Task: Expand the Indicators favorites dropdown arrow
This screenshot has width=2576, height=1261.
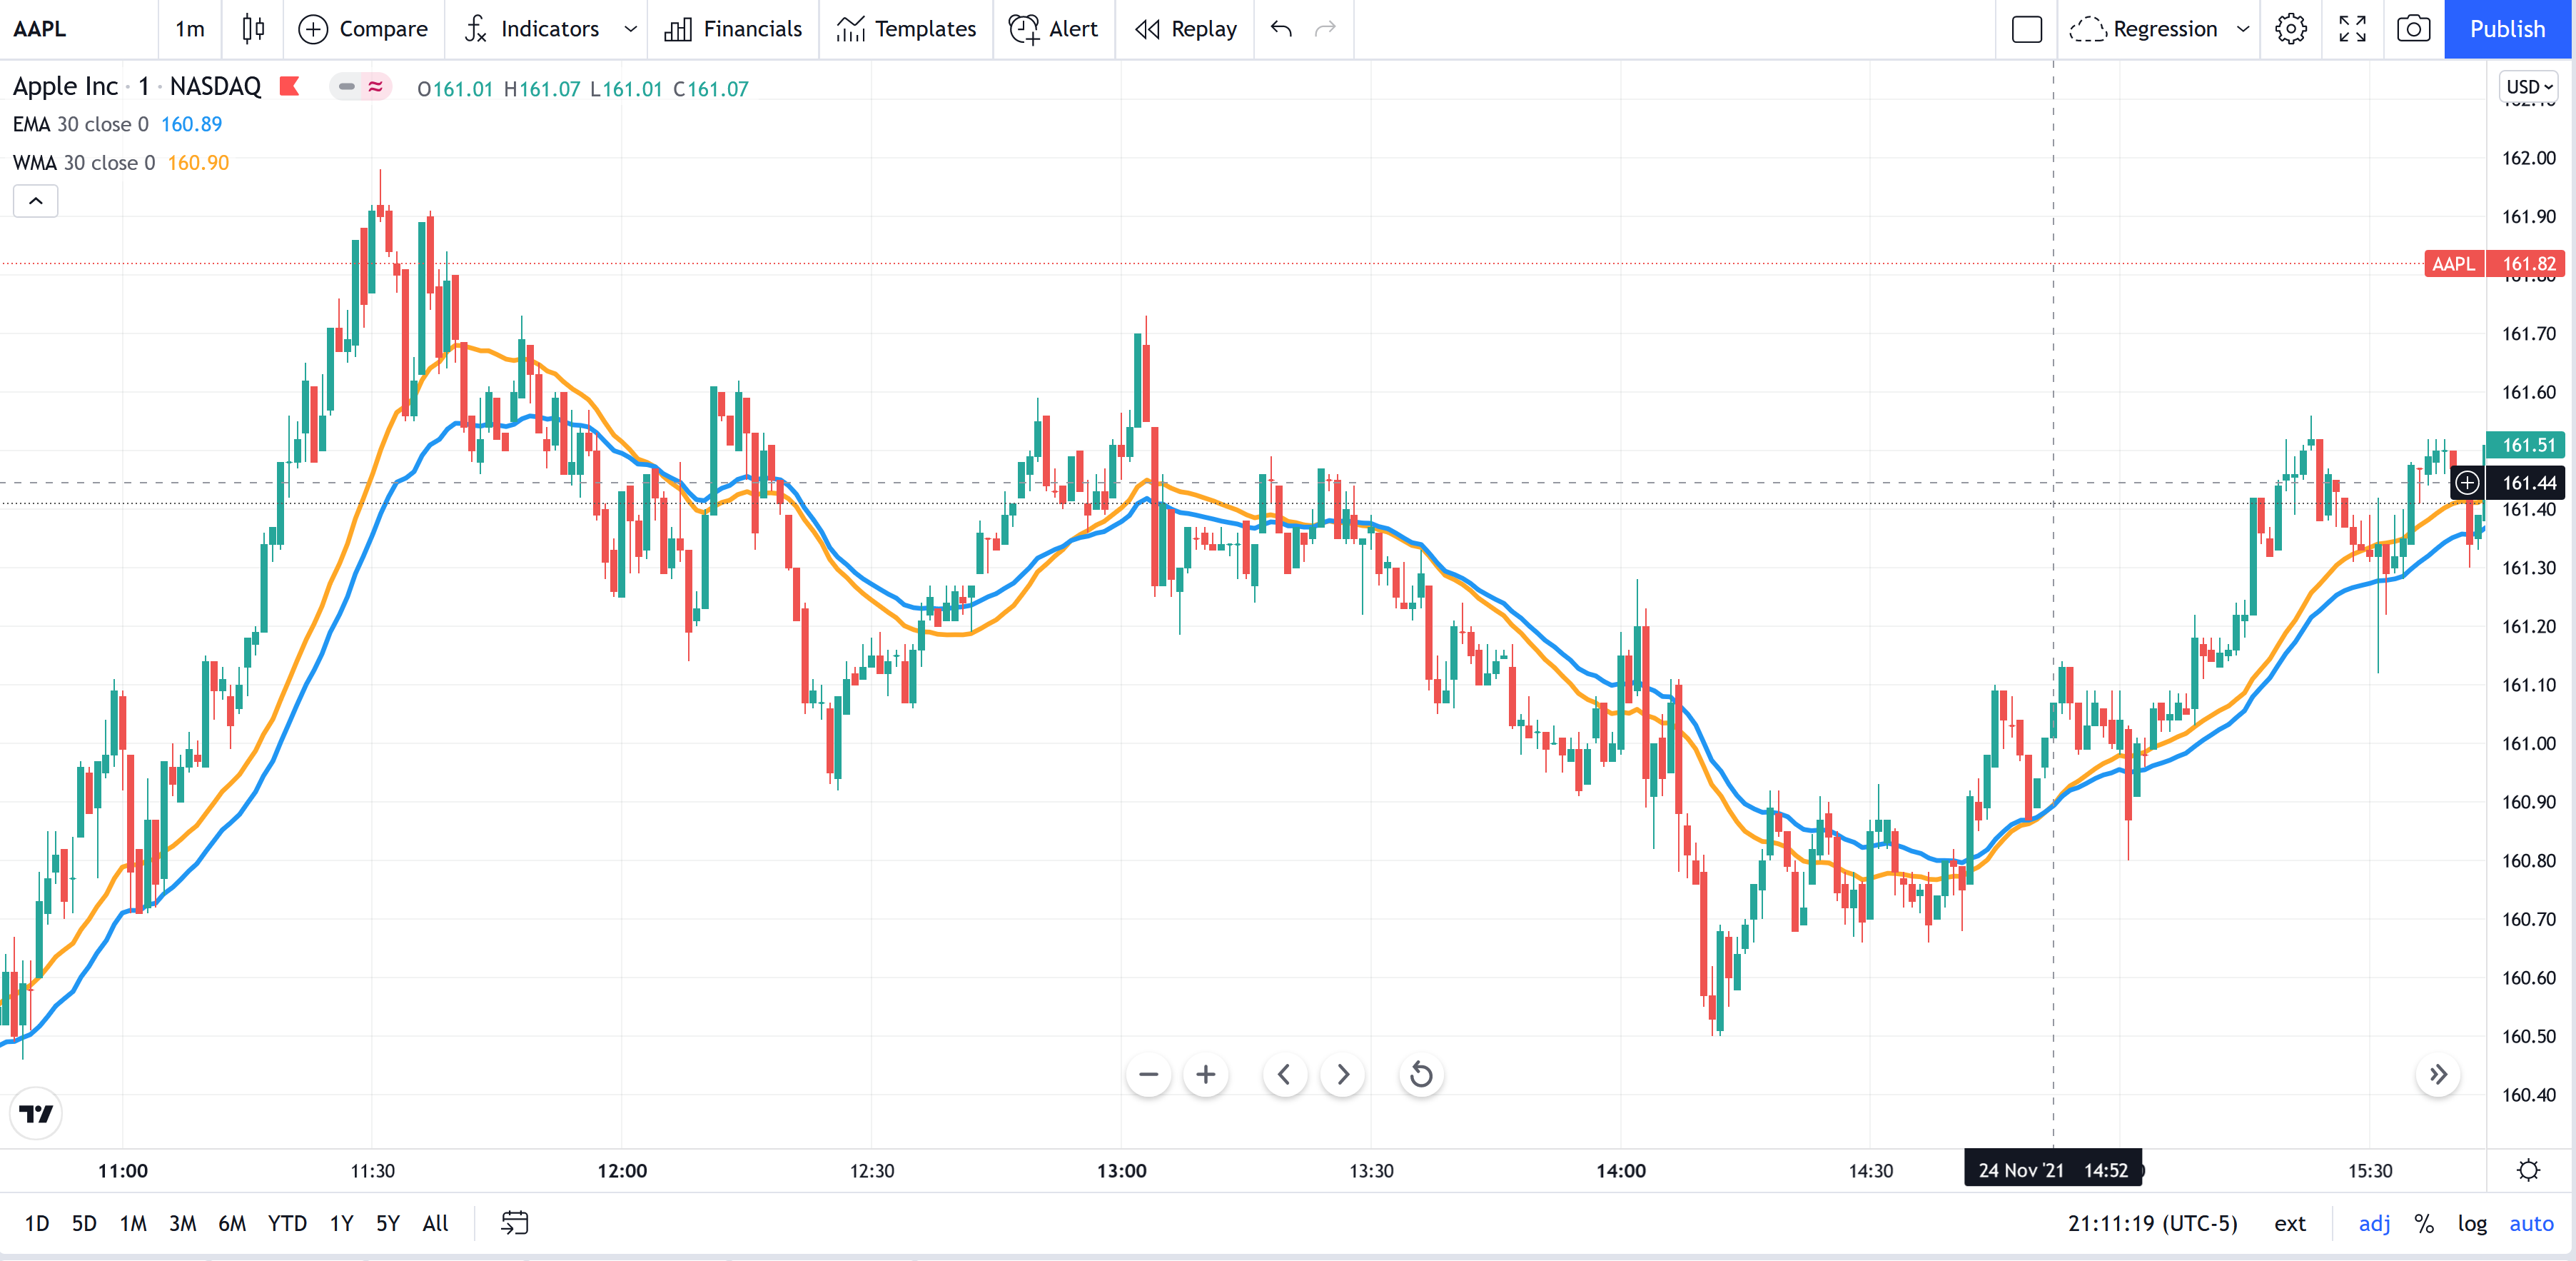Action: click(630, 29)
